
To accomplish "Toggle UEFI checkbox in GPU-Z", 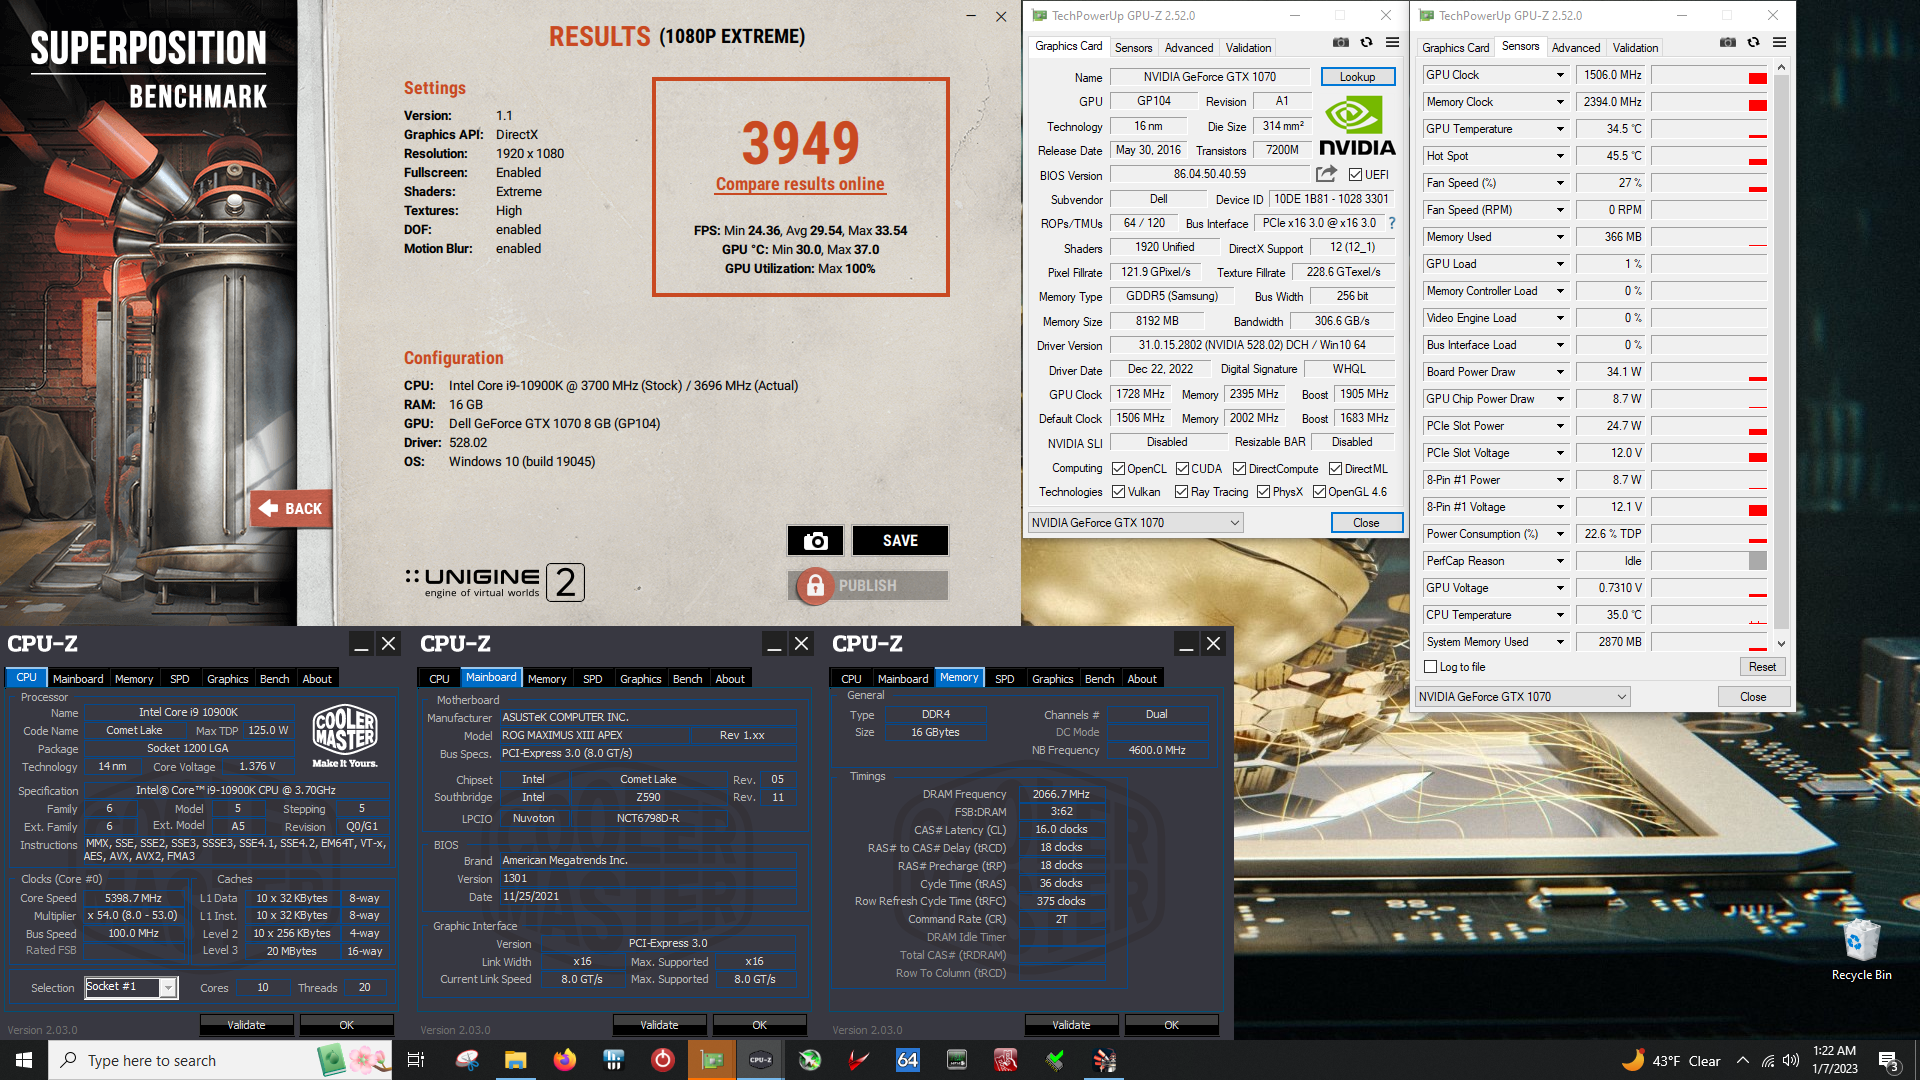I will pos(1355,174).
